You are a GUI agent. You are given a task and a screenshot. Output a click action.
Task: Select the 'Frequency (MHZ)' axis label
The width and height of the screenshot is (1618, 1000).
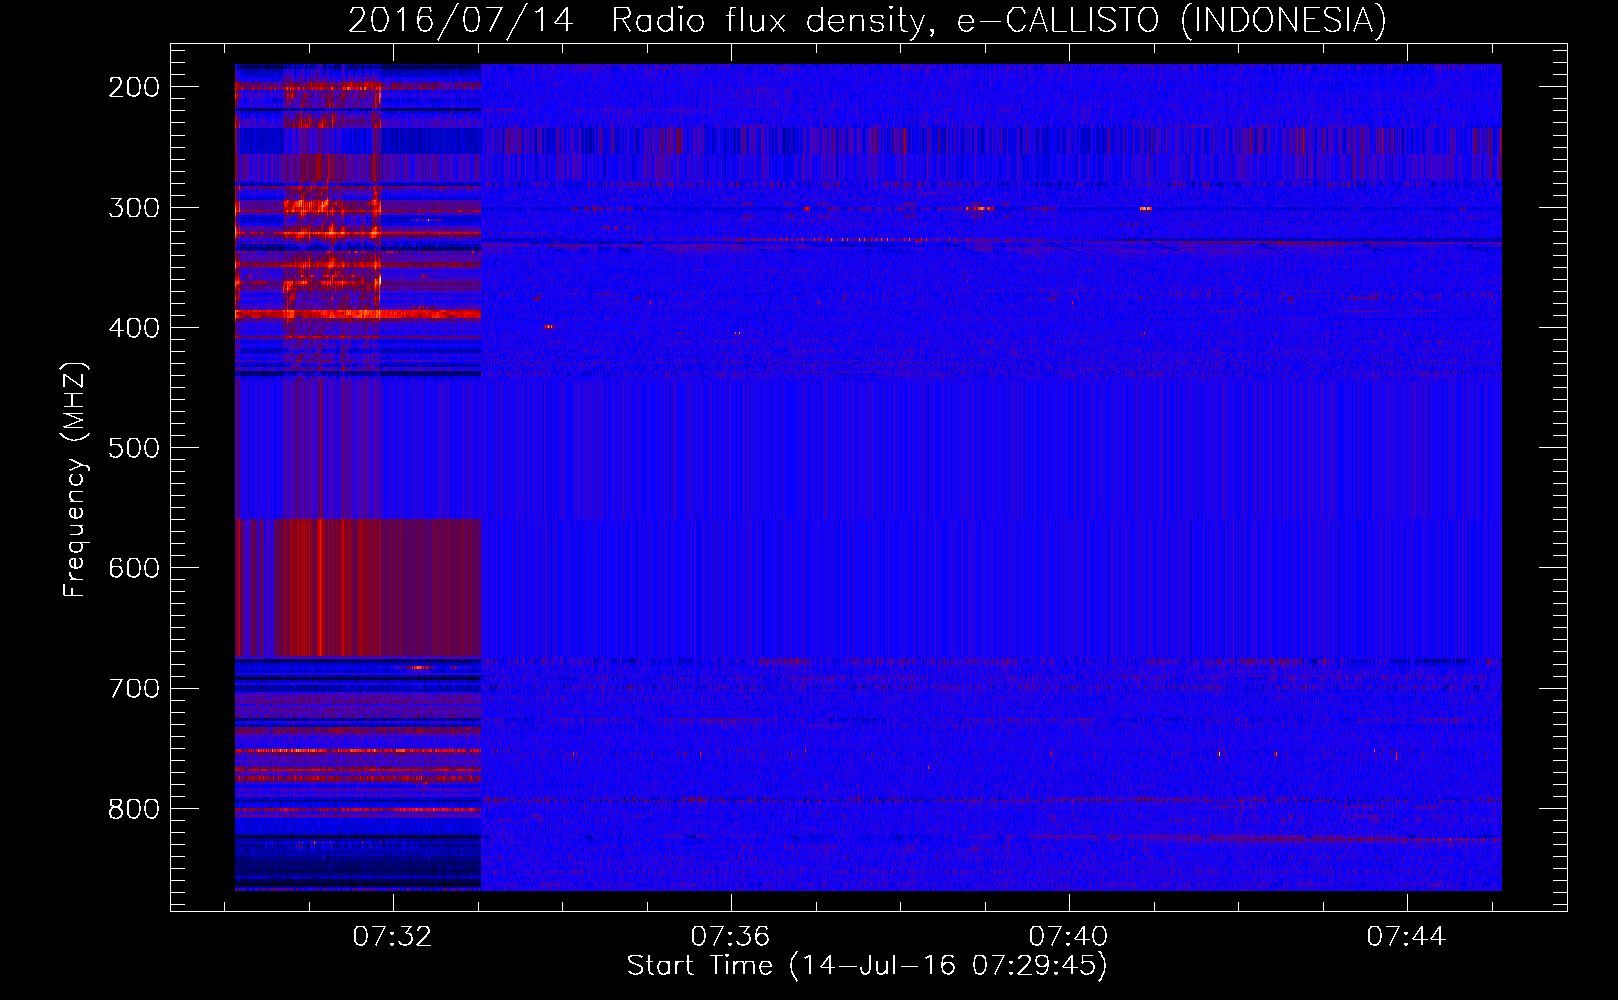point(74,480)
